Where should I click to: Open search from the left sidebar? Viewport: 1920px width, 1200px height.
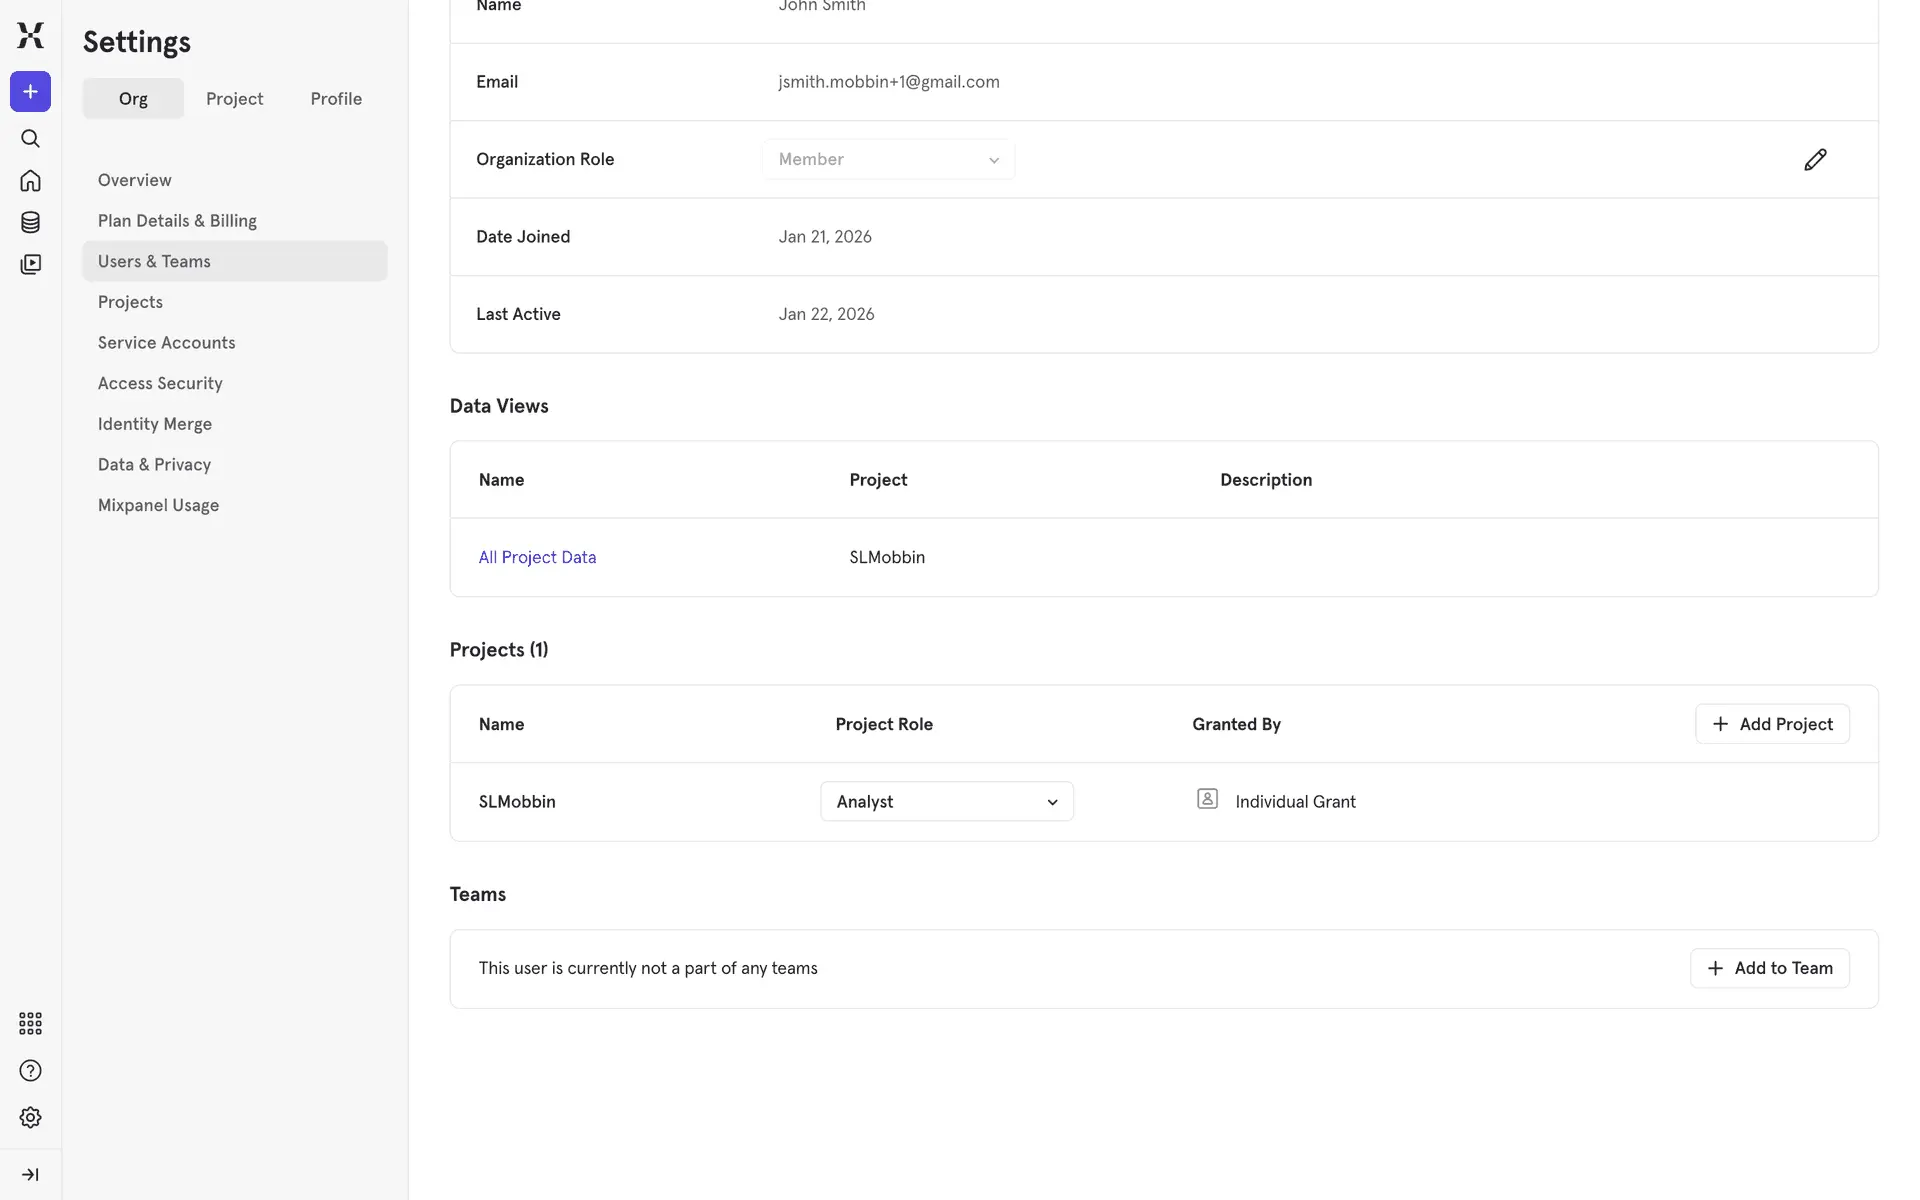coord(30,139)
